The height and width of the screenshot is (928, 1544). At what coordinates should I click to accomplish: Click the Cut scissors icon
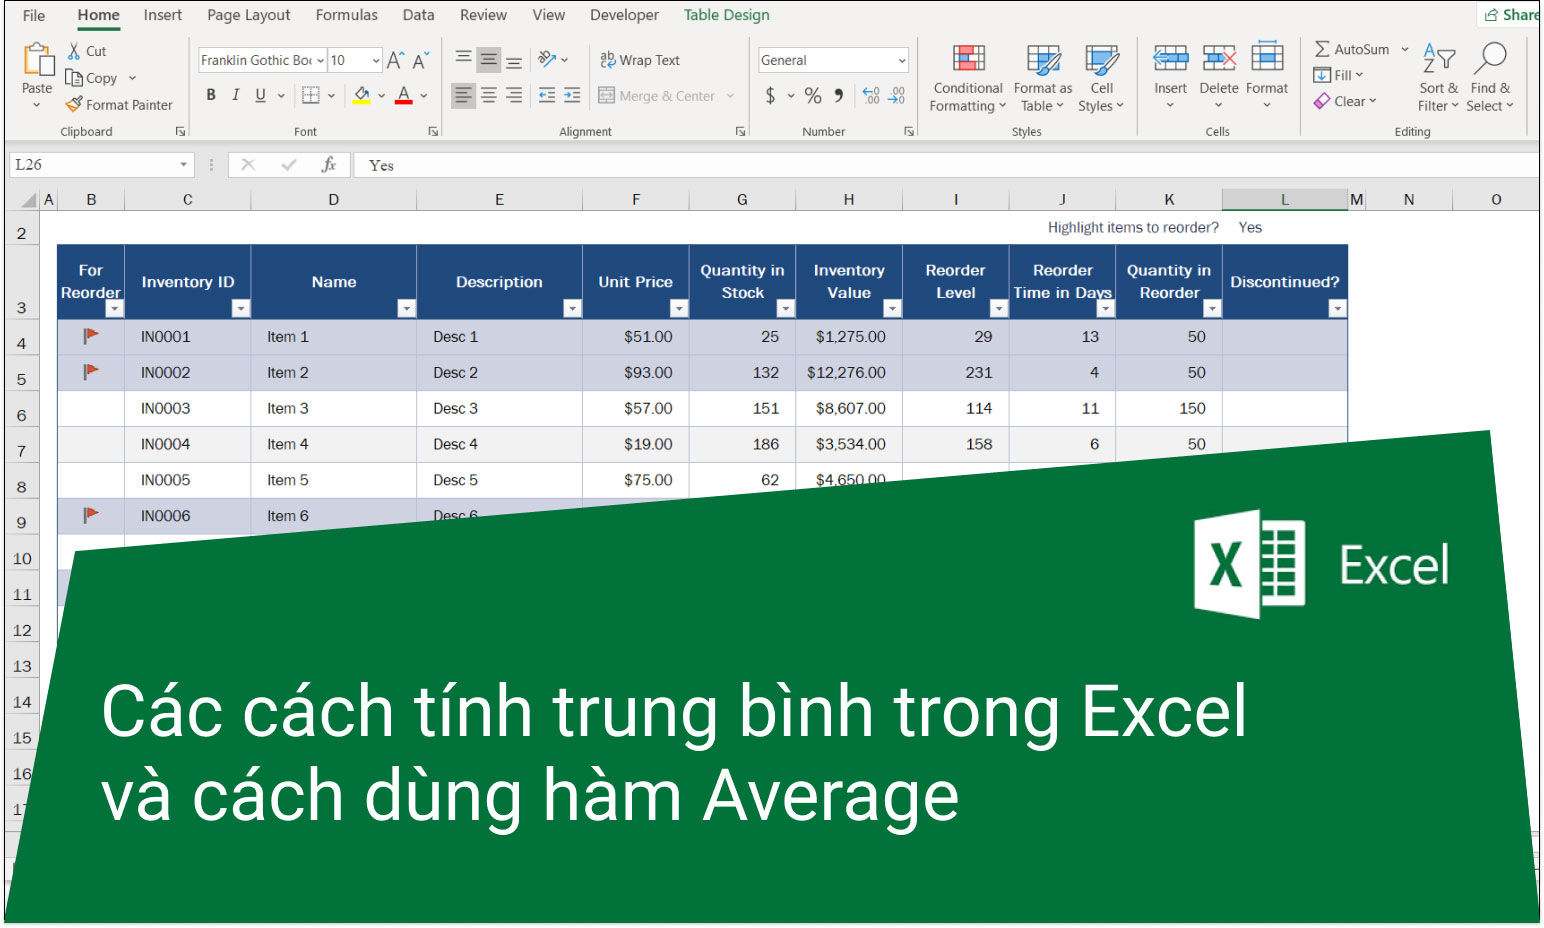[x=74, y=51]
